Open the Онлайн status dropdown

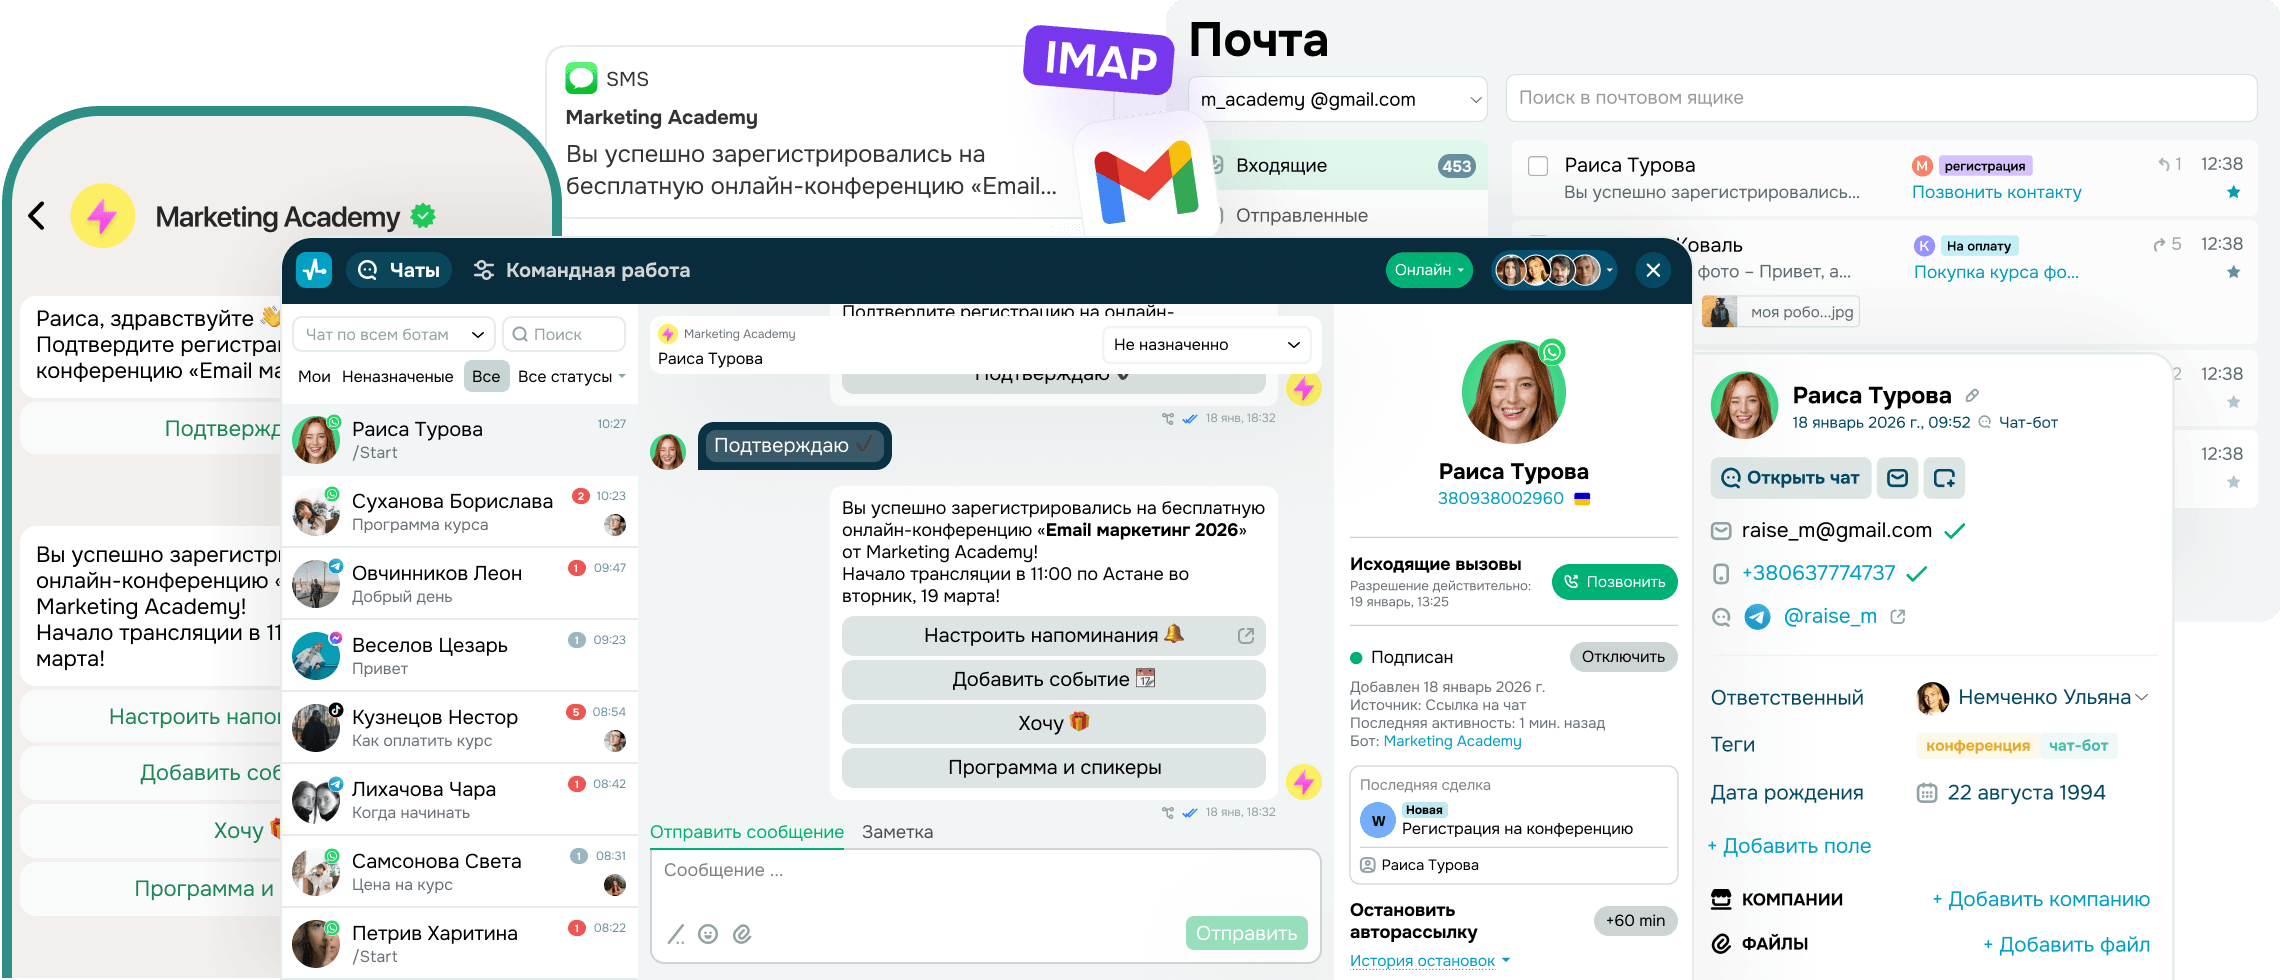coord(1429,270)
